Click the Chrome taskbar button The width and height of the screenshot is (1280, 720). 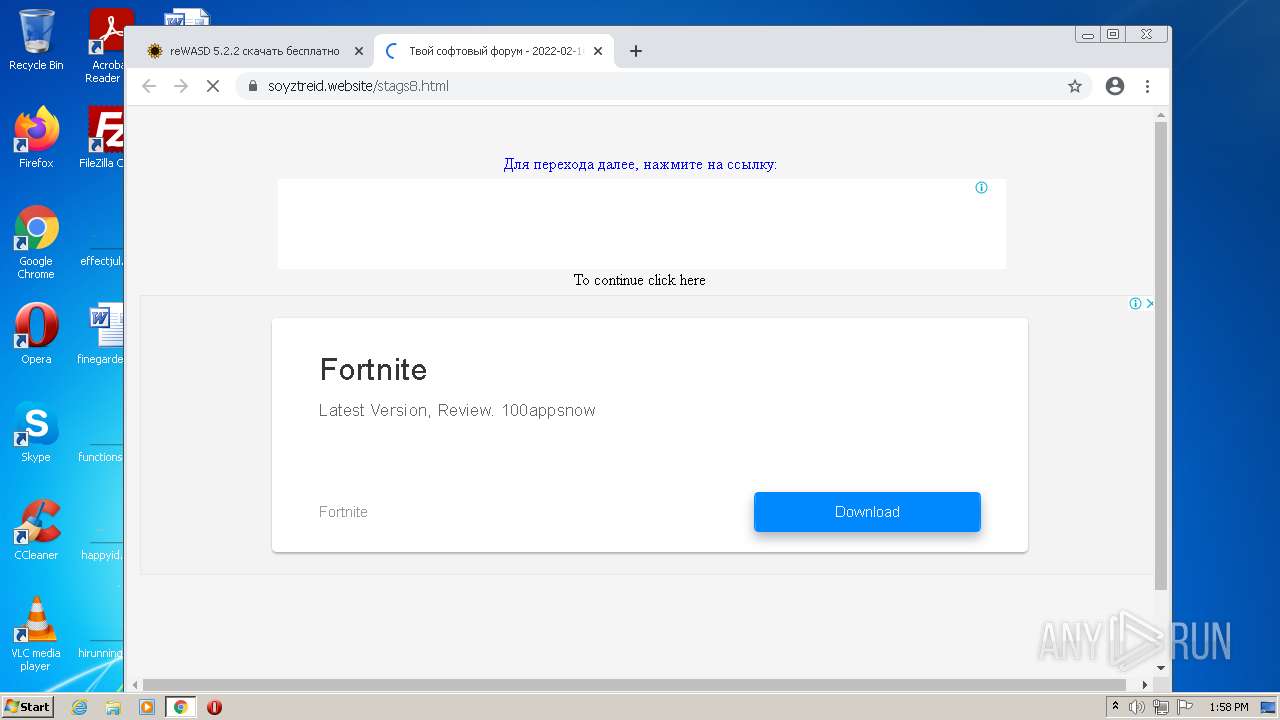tap(180, 707)
